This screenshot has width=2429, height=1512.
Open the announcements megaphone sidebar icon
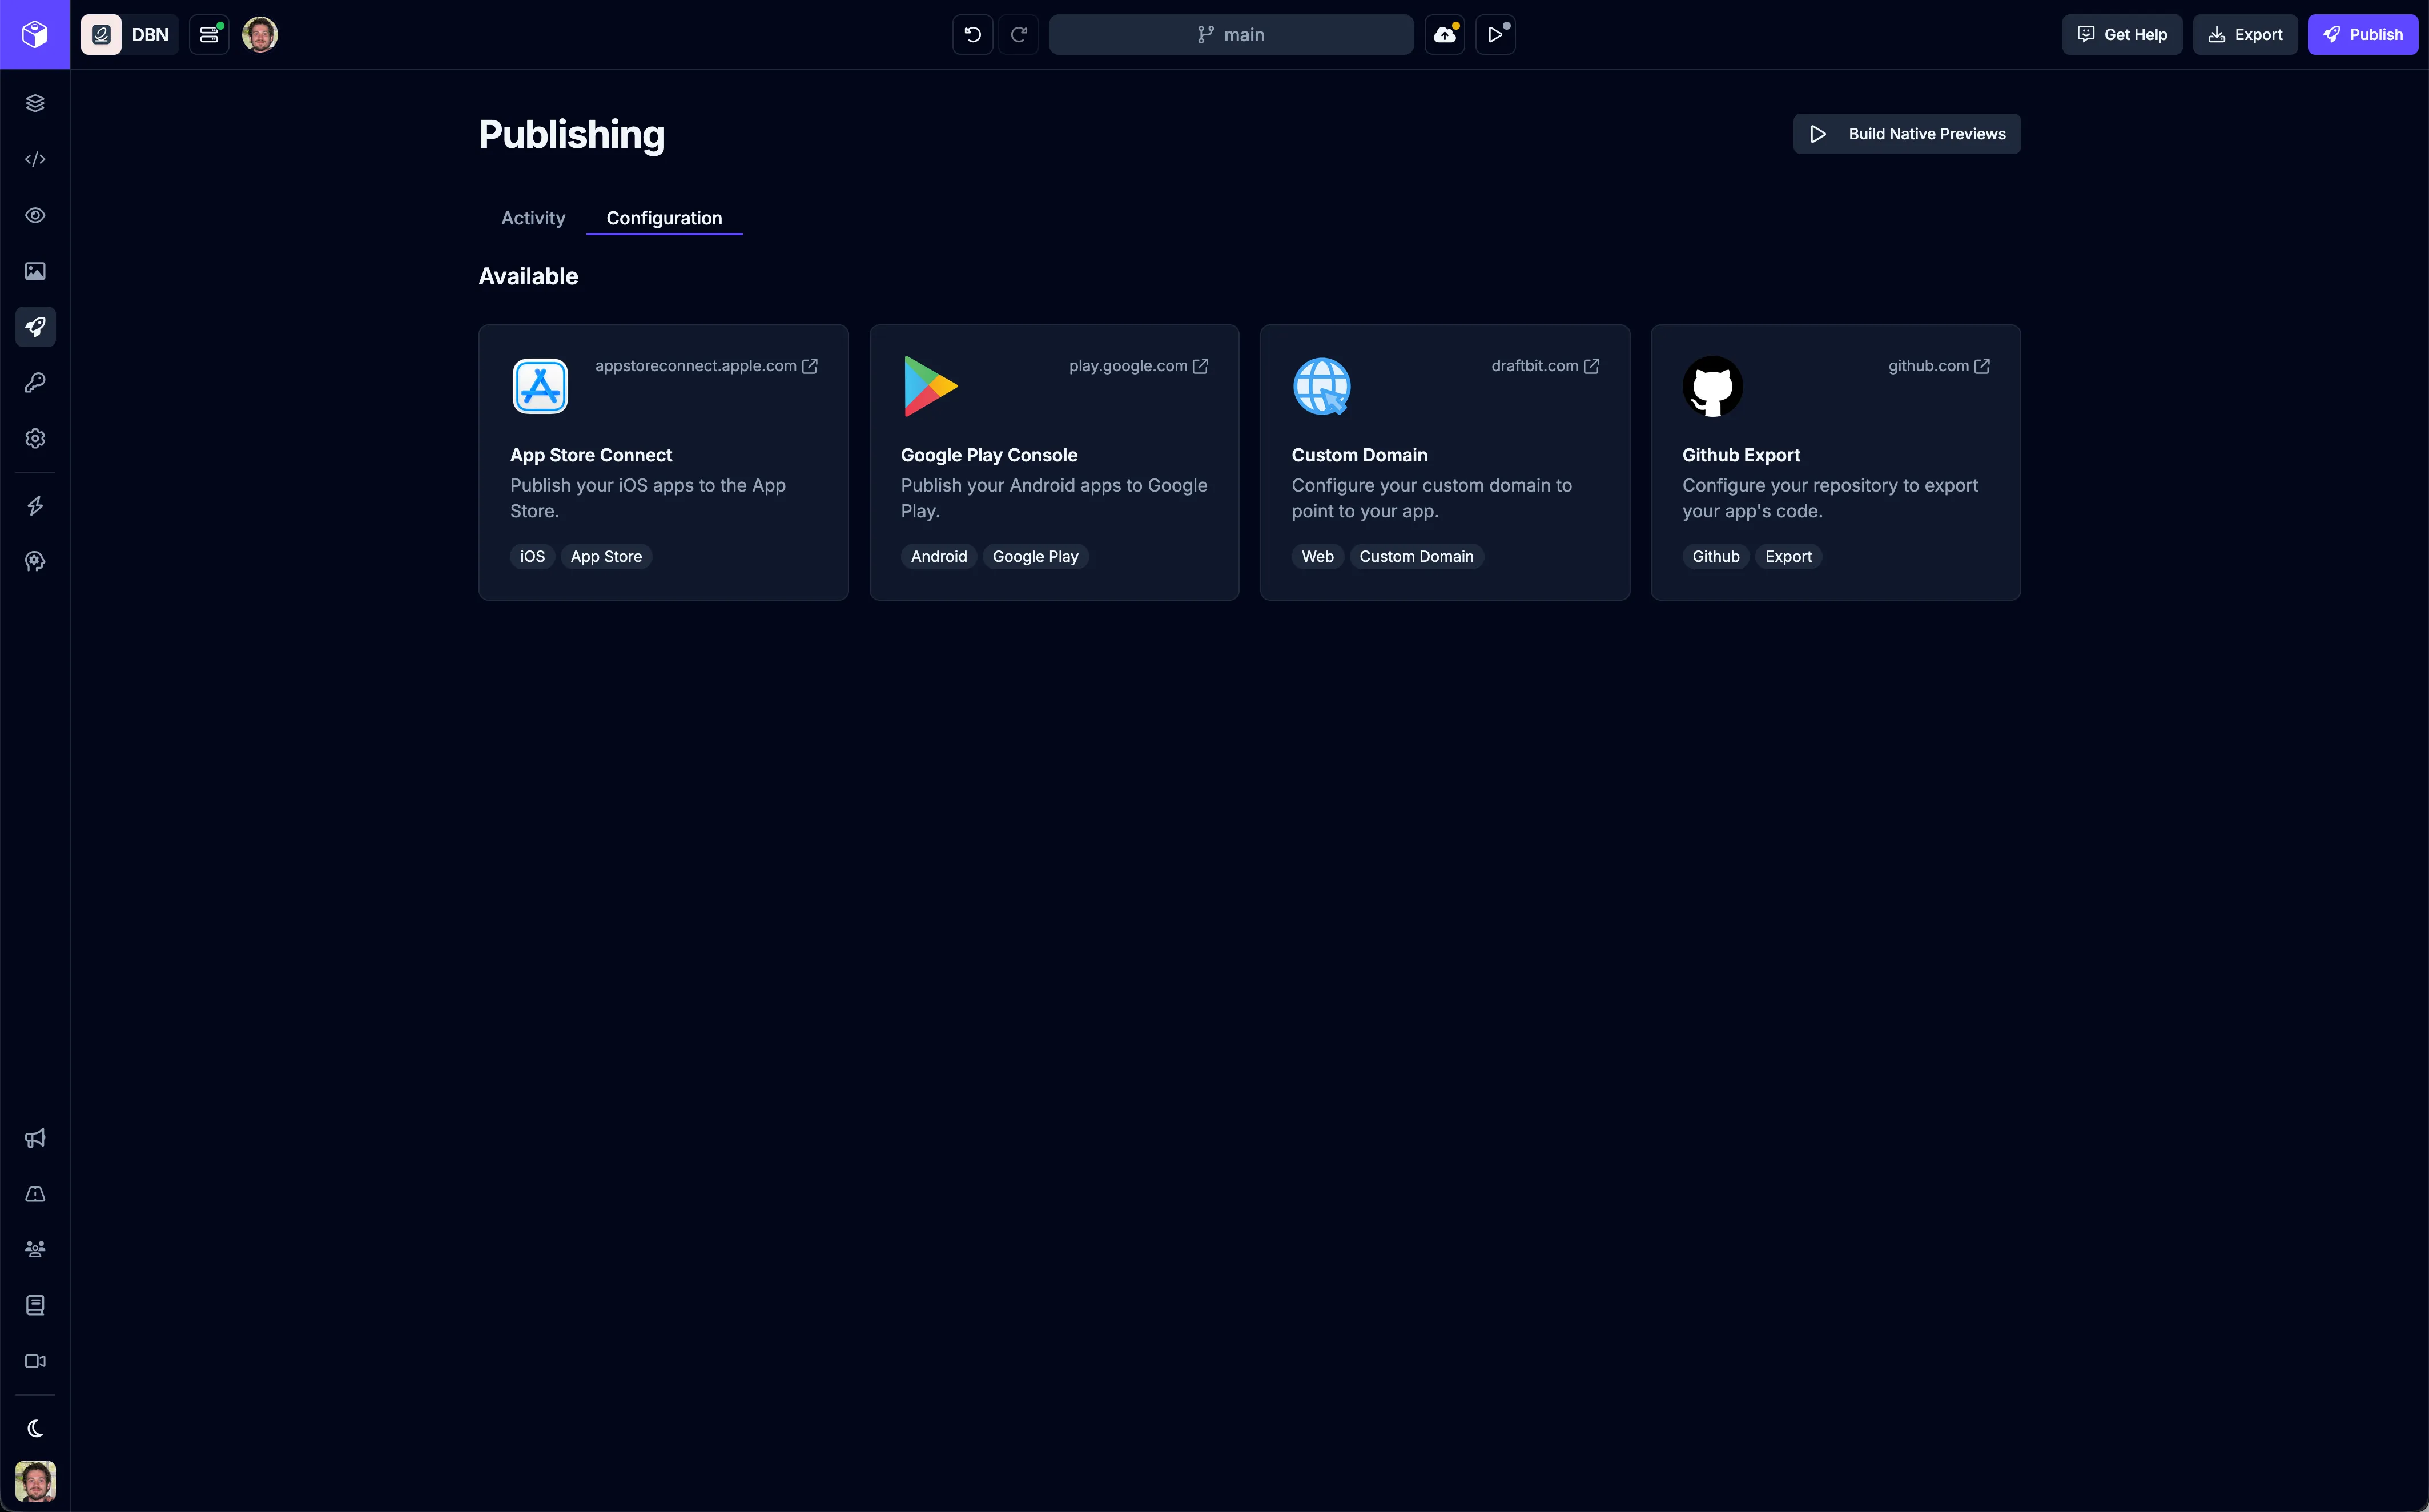35,1137
